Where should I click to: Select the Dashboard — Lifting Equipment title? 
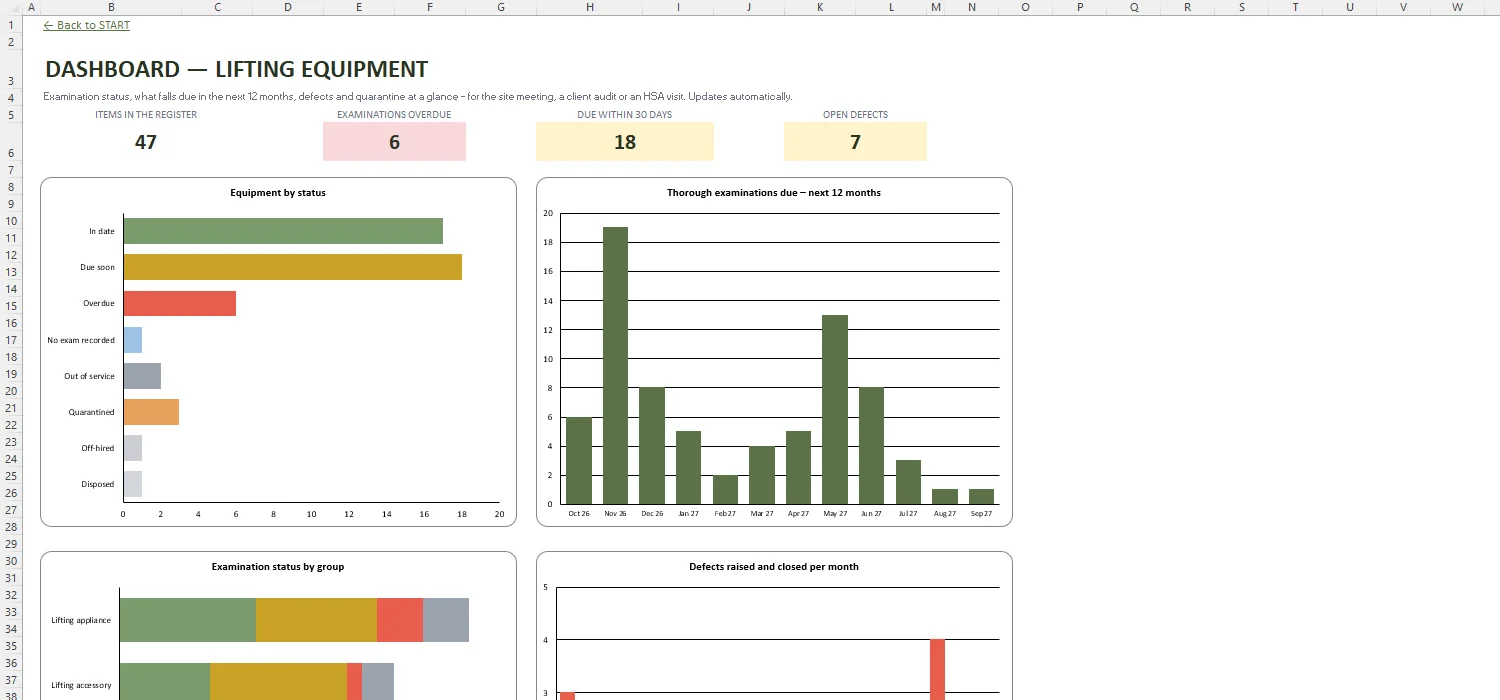tap(236, 69)
